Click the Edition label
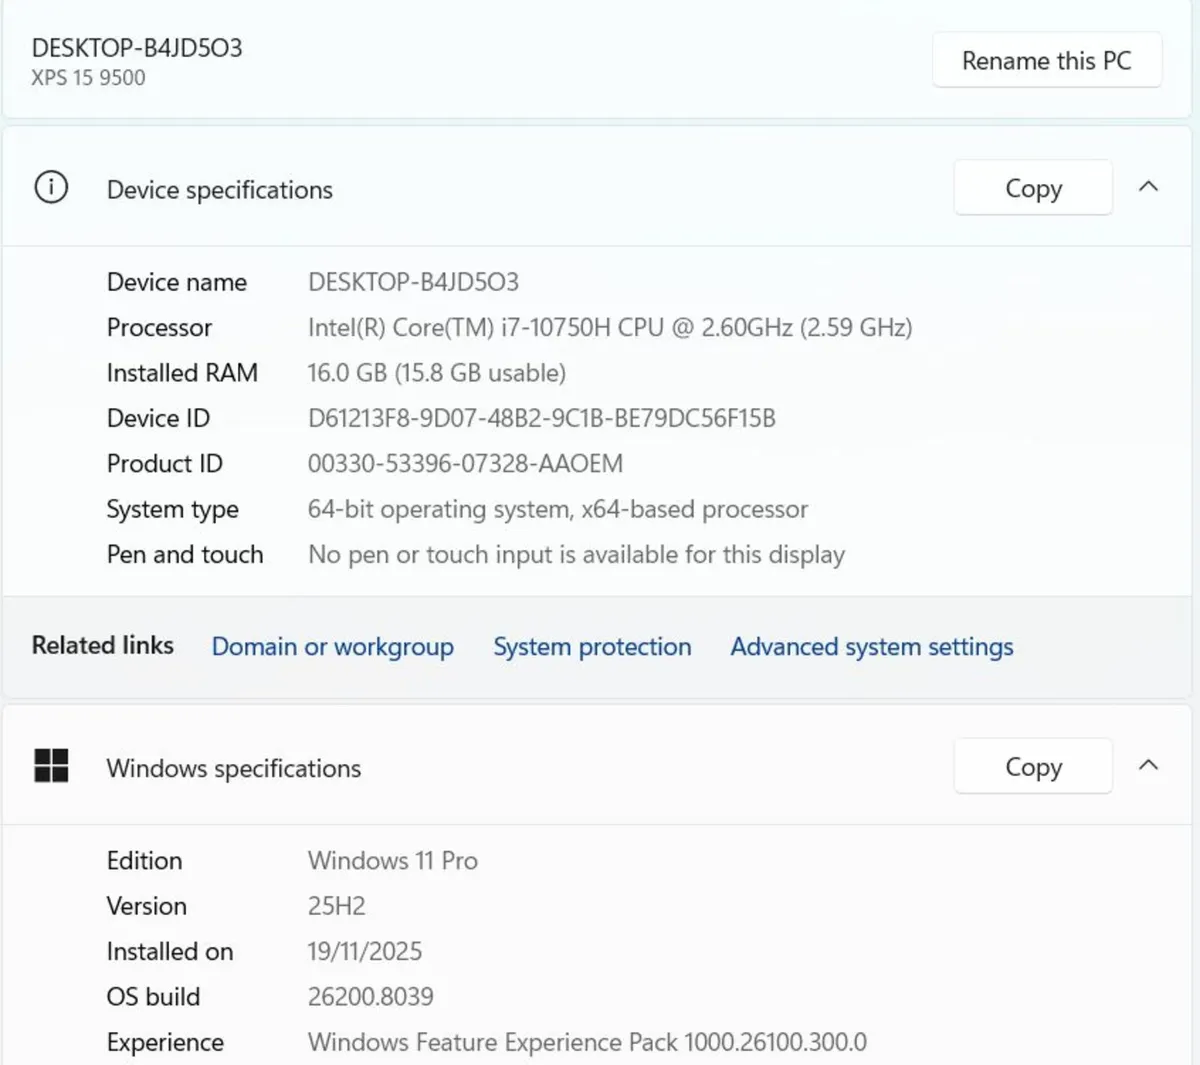 [x=145, y=860]
